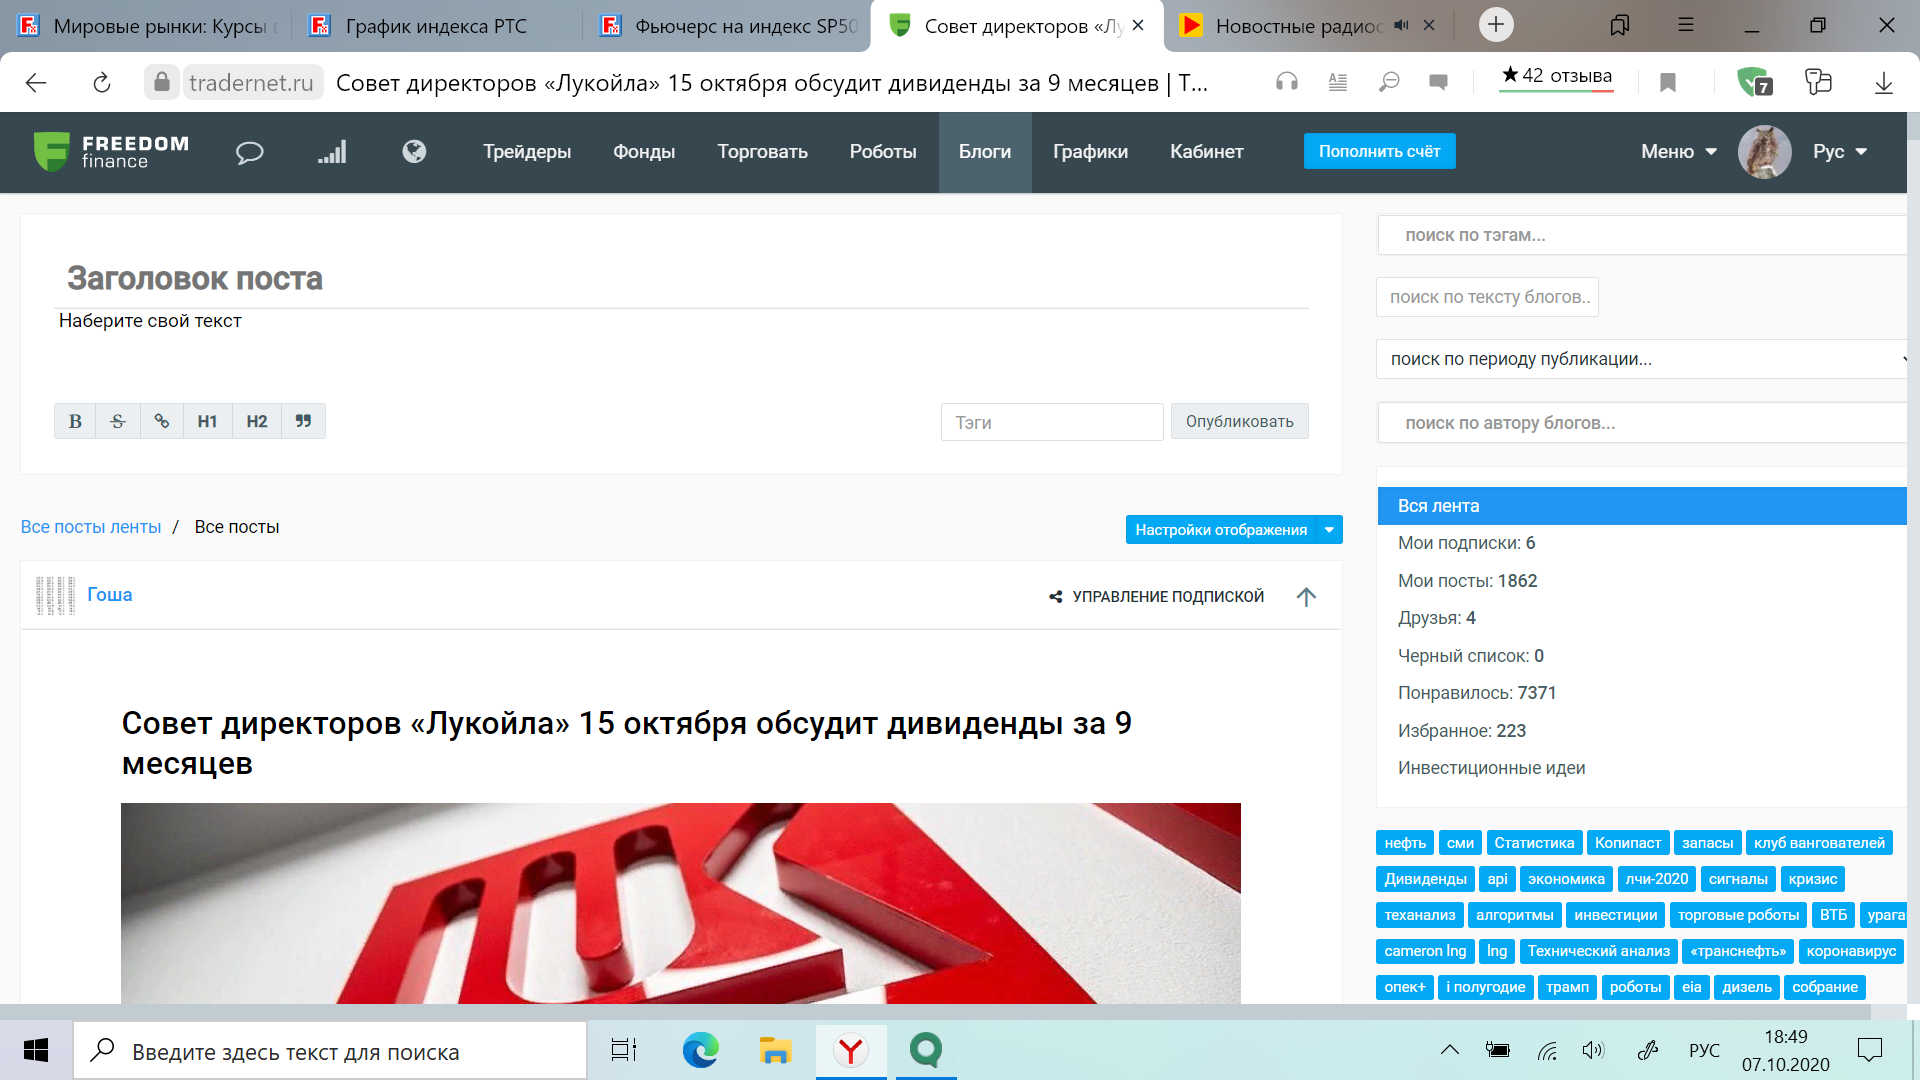The height and width of the screenshot is (1080, 1920).
Task: Open the Рус language dropdown
Action: (x=1840, y=151)
